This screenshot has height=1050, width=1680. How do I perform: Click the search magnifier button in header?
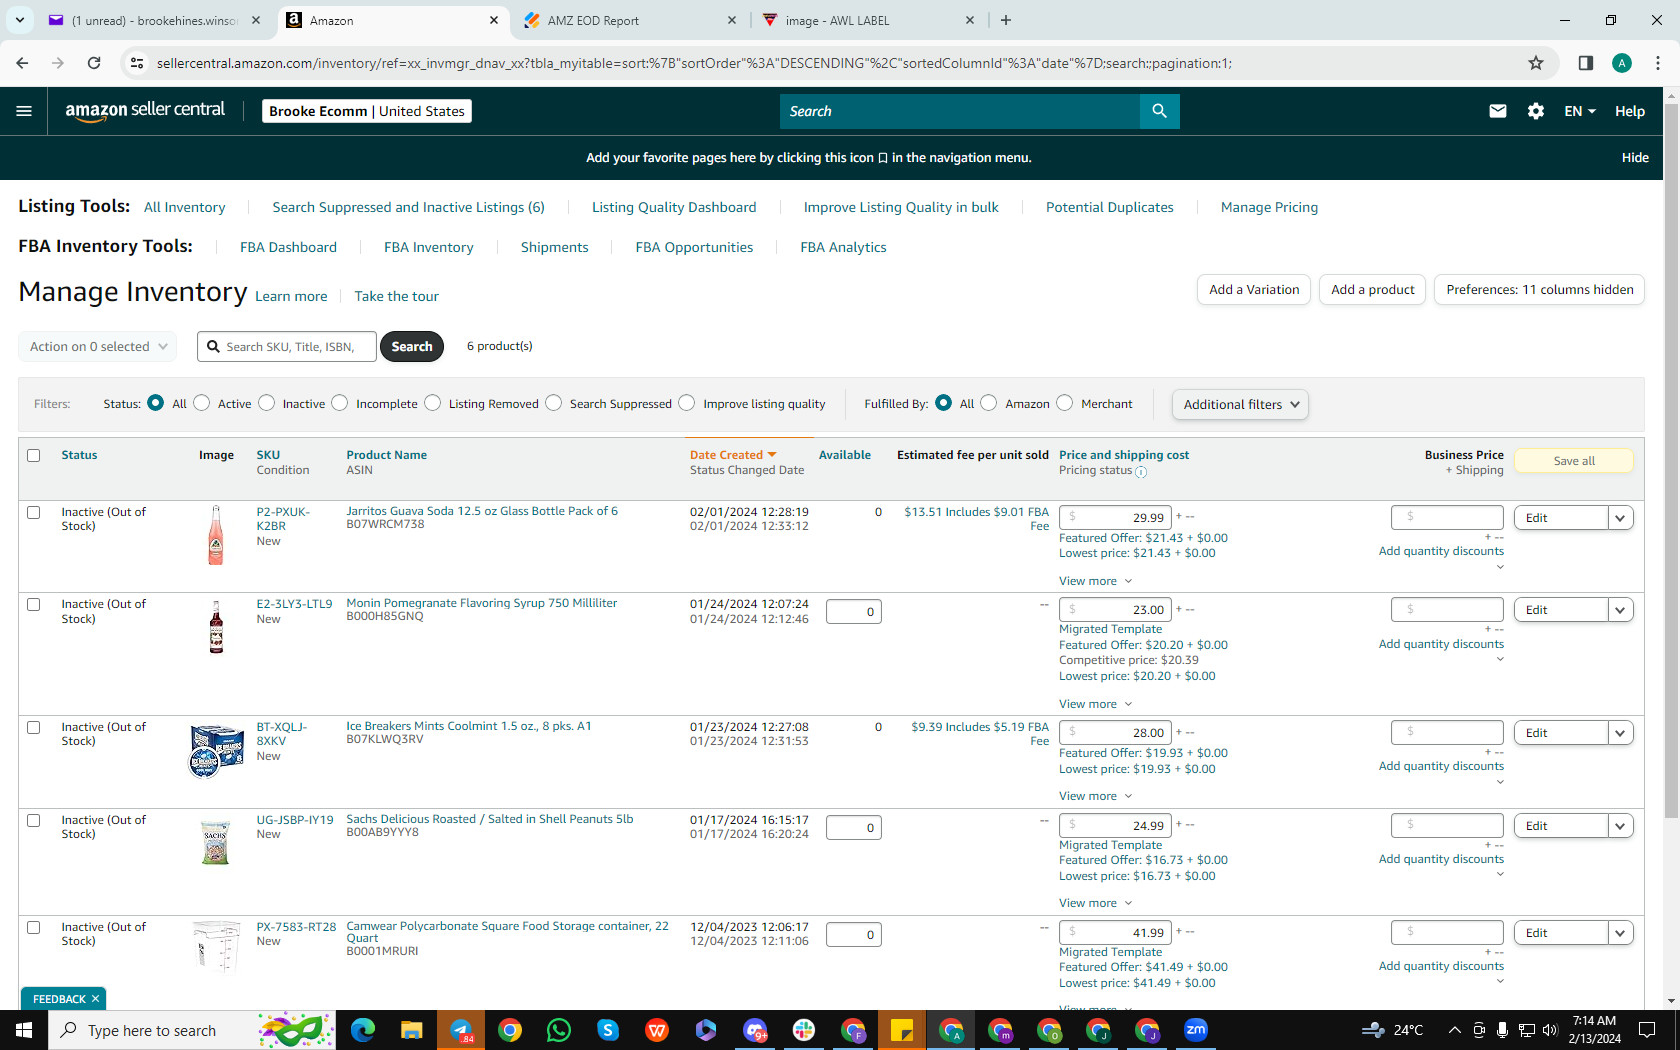pos(1159,111)
